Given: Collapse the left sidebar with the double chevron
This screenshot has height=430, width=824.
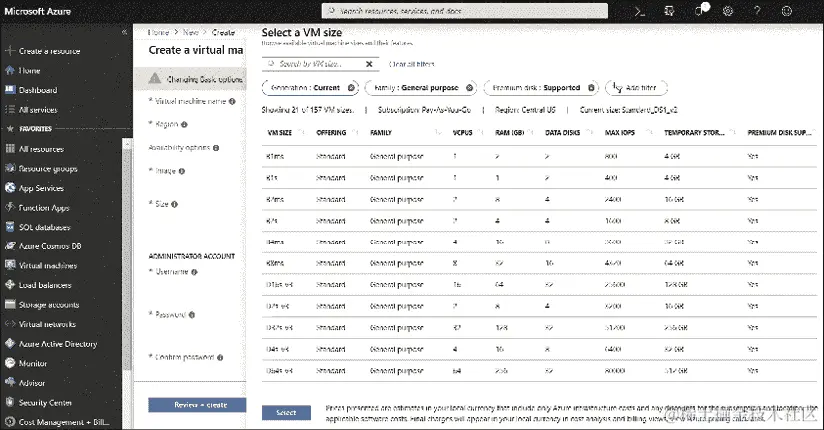Looking at the screenshot, I should tap(125, 32).
